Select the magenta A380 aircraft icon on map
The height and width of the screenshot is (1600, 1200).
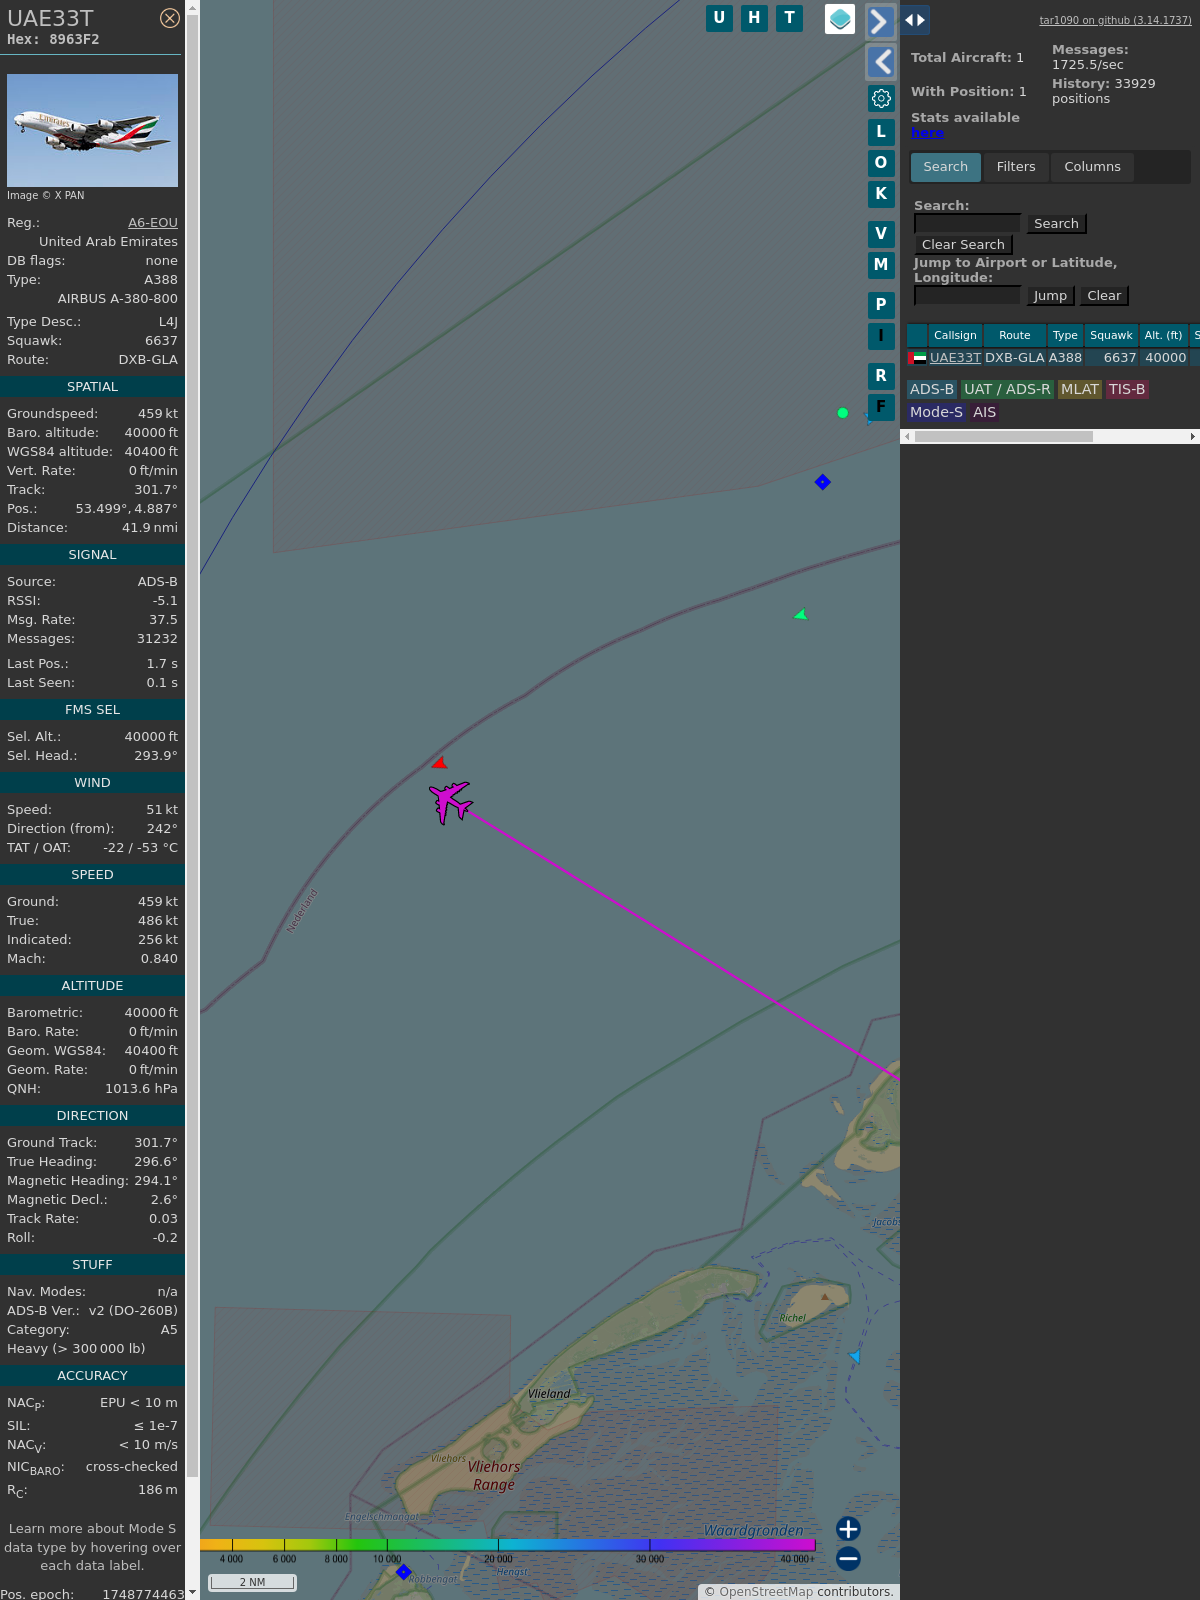[450, 801]
